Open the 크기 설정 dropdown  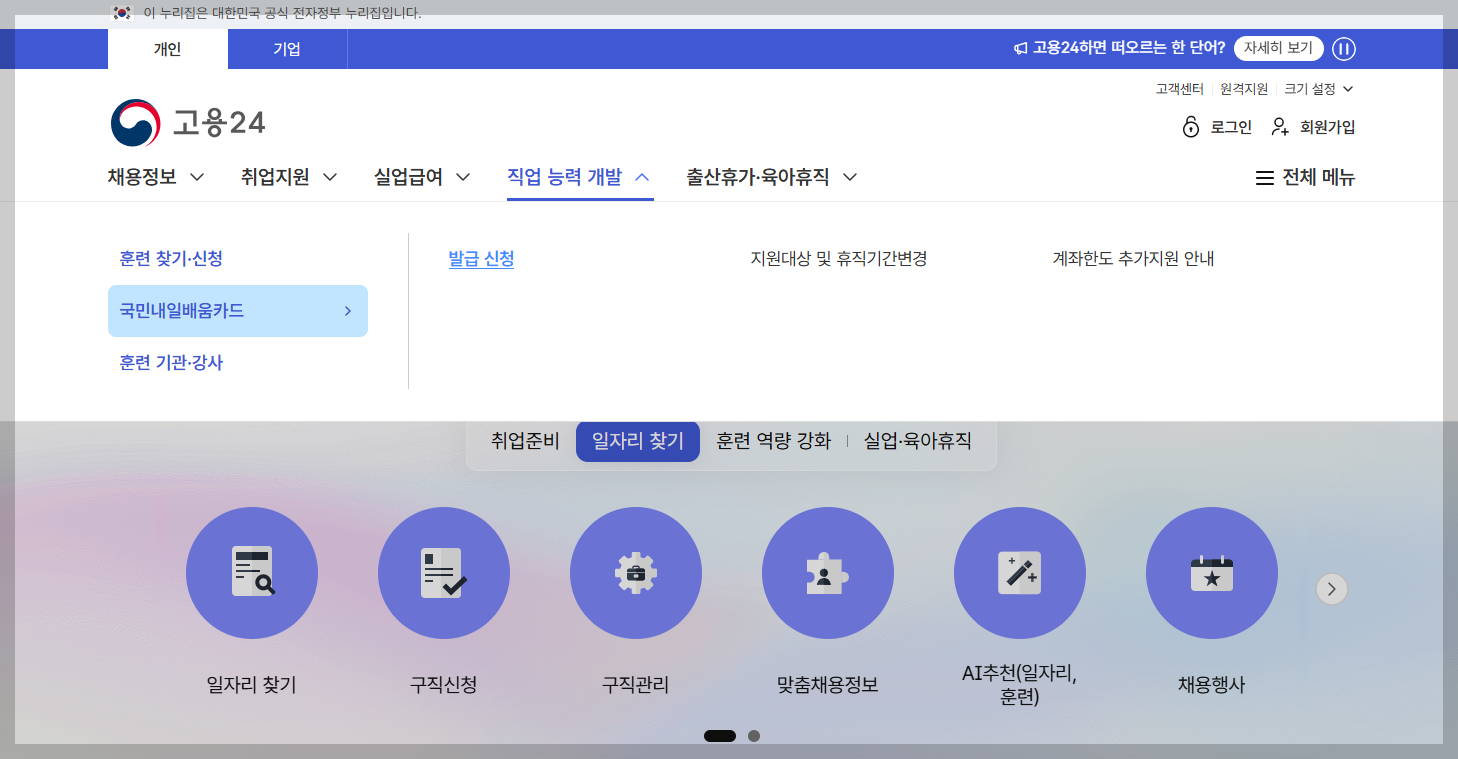(x=1318, y=89)
